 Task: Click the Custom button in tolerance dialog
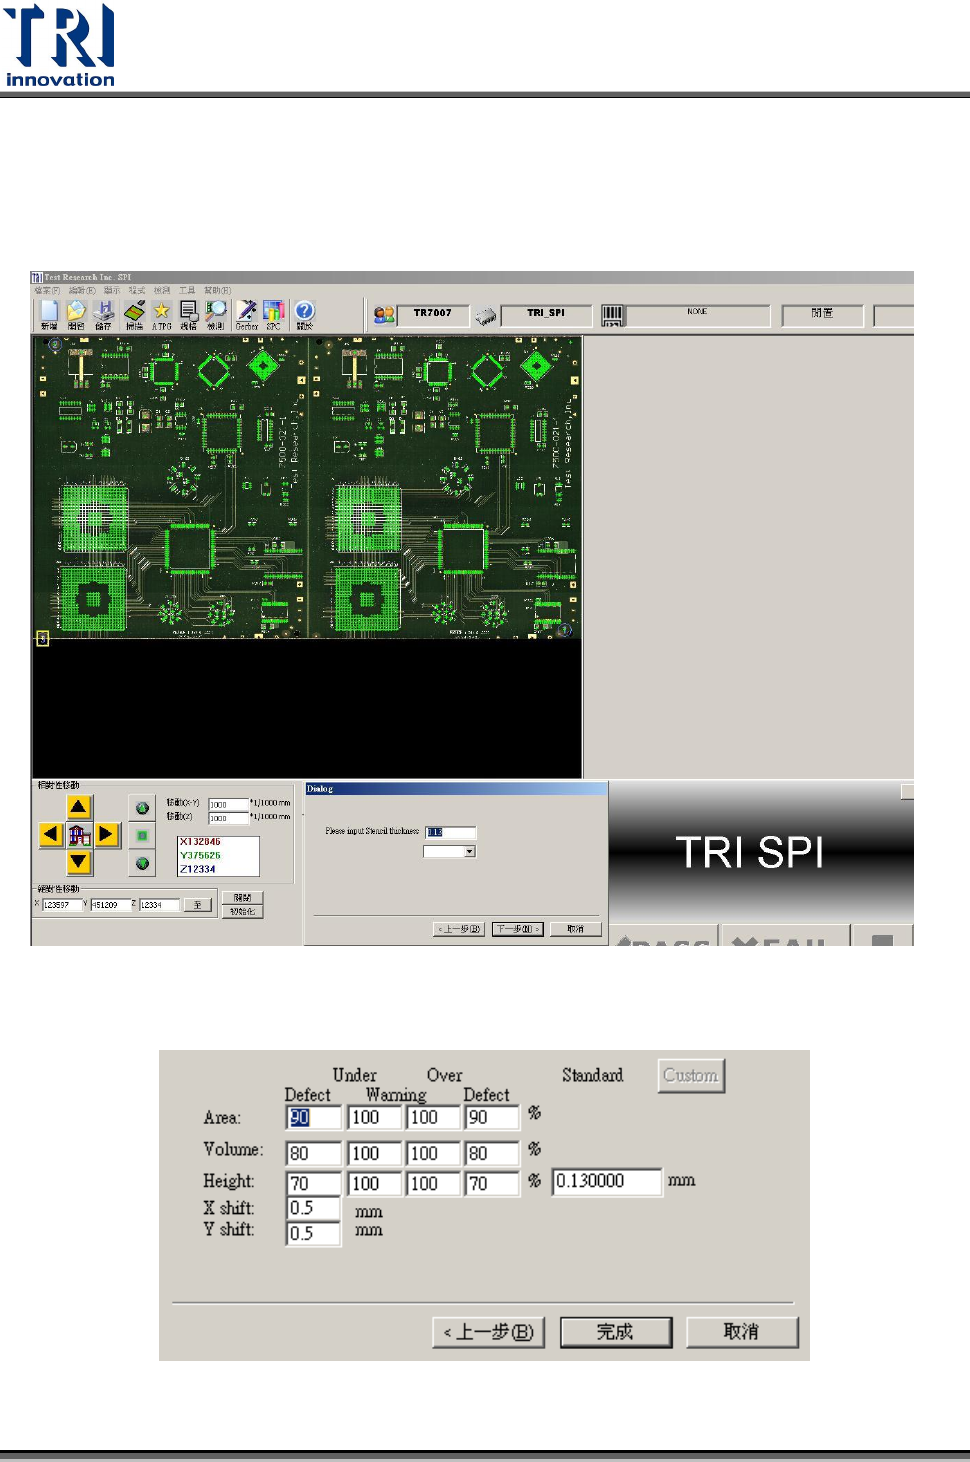click(x=691, y=1076)
